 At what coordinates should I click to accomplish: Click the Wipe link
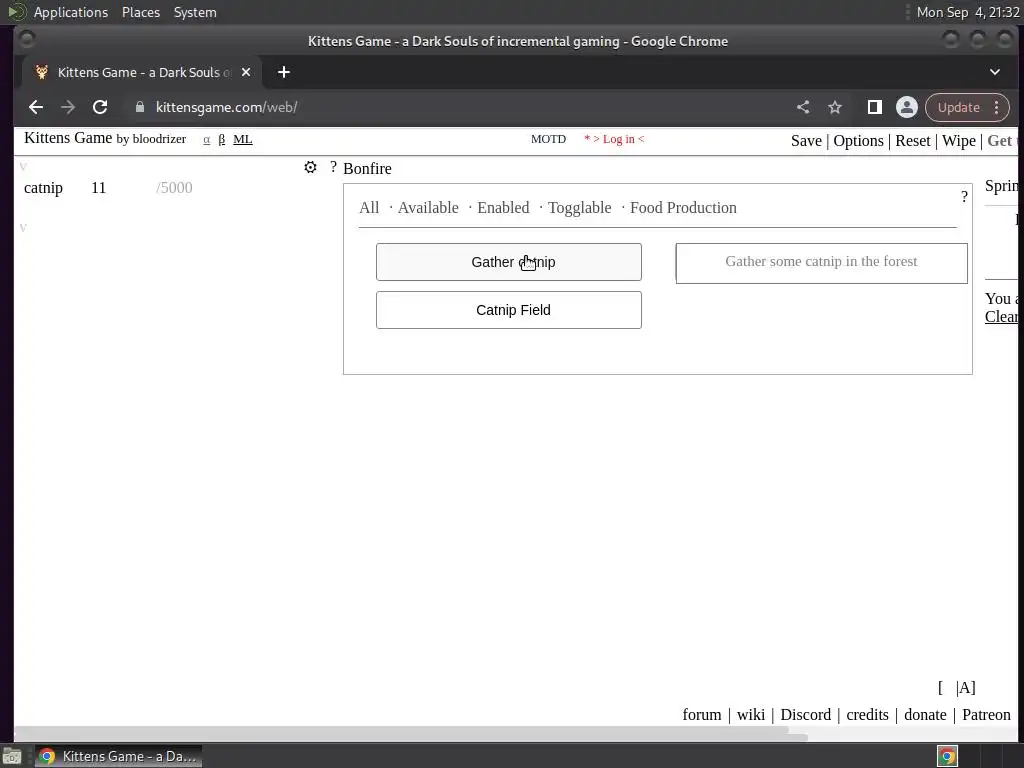(x=959, y=141)
